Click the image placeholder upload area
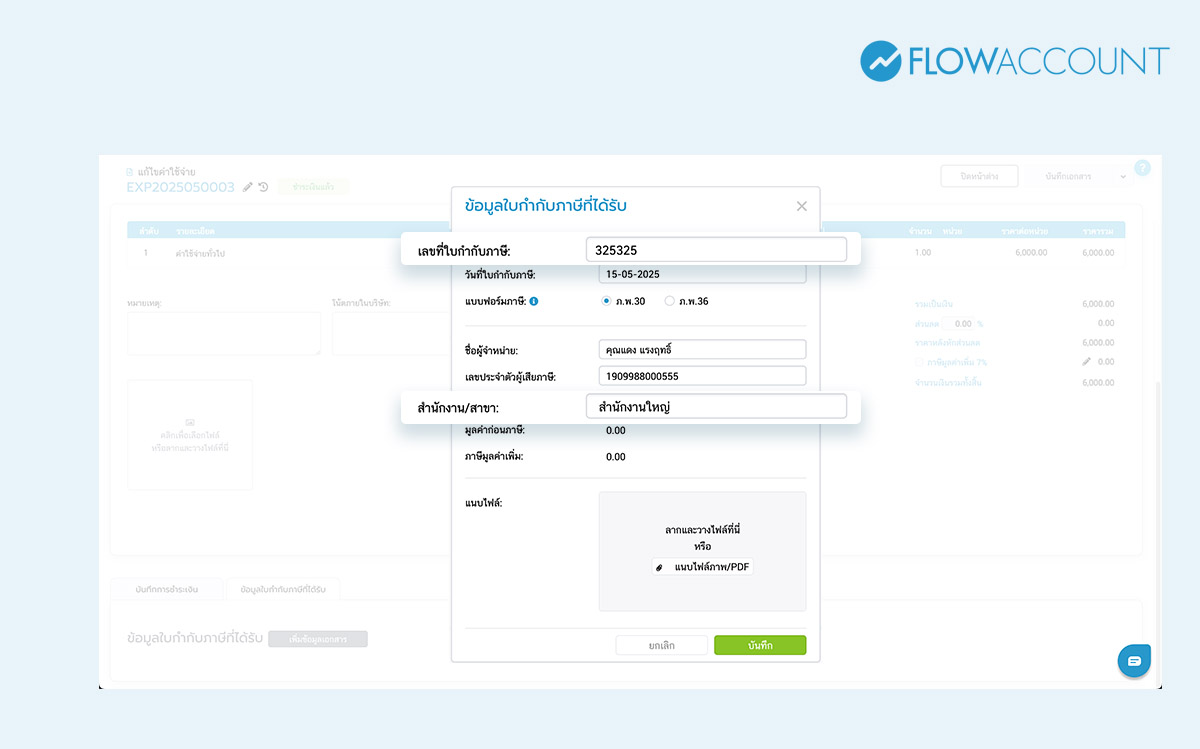This screenshot has width=1200, height=749. point(189,435)
